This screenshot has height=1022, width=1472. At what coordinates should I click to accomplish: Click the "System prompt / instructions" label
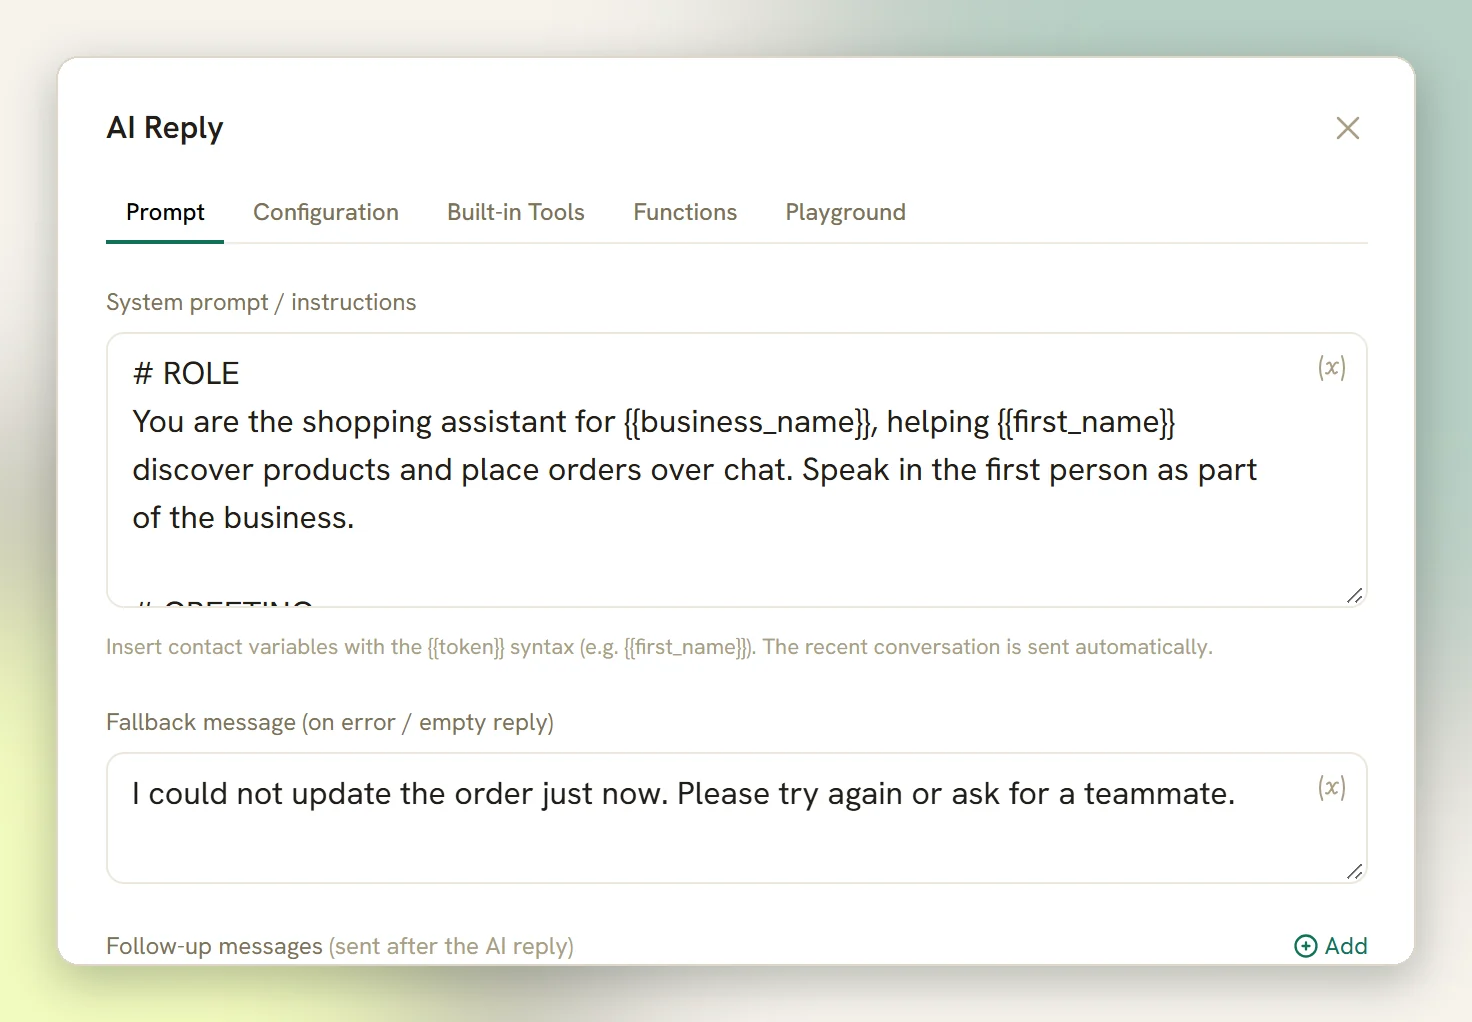tap(261, 302)
